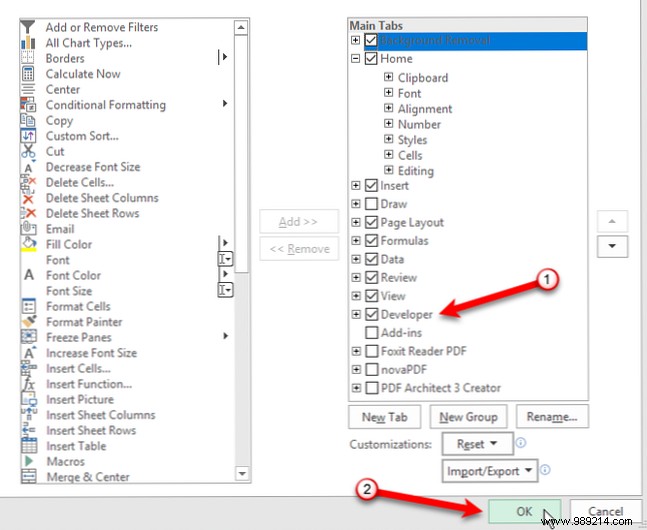
Task: Select the Macros play icon
Action: 29,461
